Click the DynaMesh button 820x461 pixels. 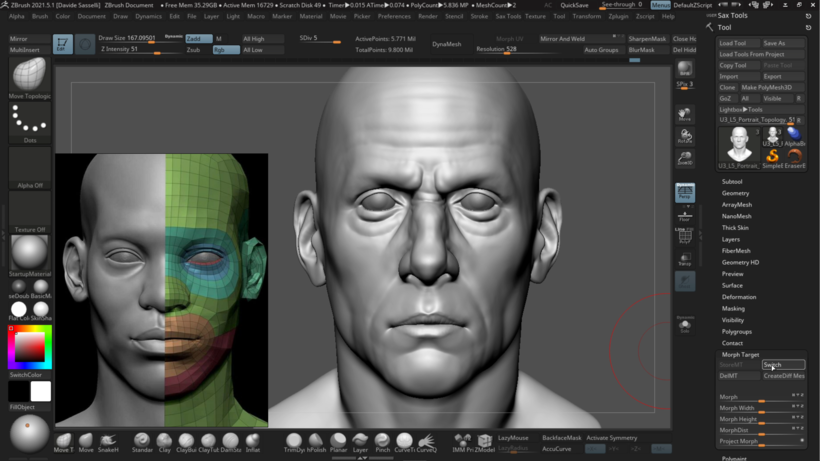pos(447,44)
